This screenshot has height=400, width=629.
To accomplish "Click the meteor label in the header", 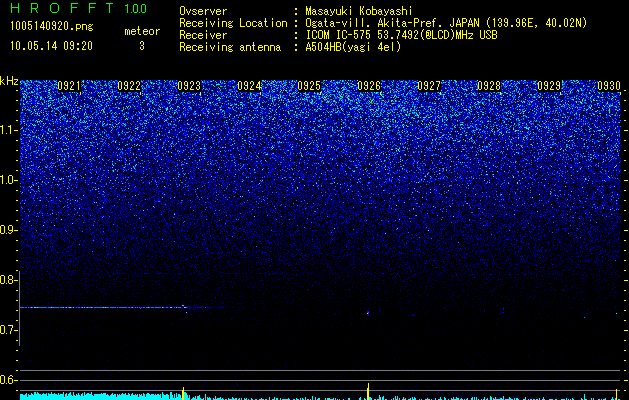I will coord(142,31).
